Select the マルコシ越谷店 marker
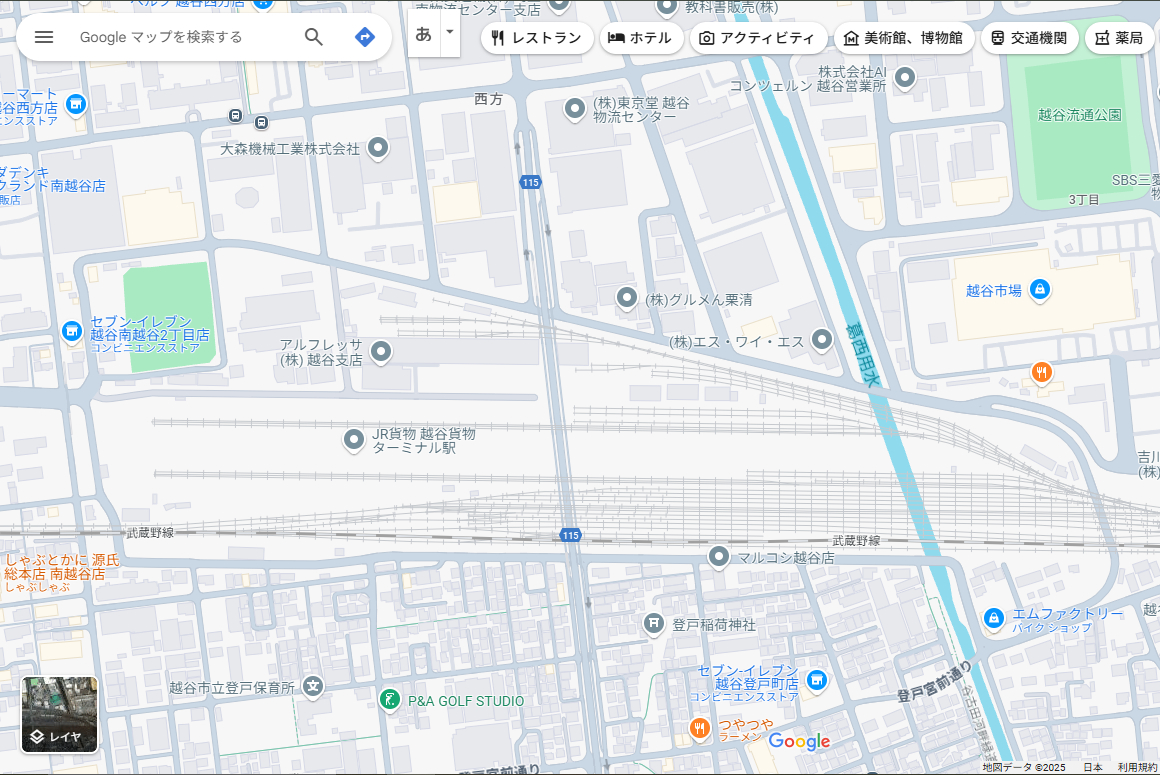 click(x=718, y=557)
